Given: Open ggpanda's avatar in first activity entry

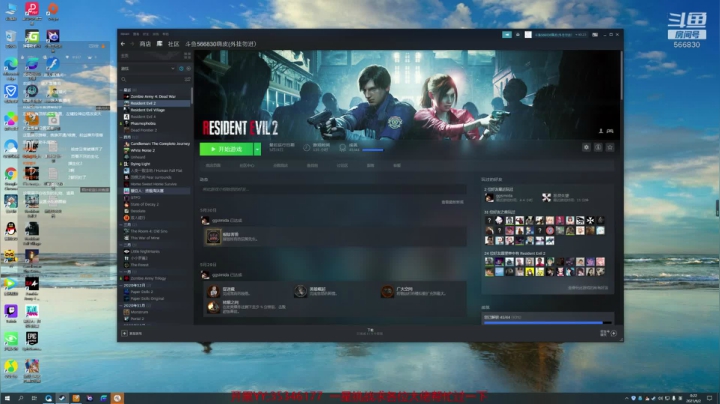Looking at the screenshot, I should [x=205, y=220].
